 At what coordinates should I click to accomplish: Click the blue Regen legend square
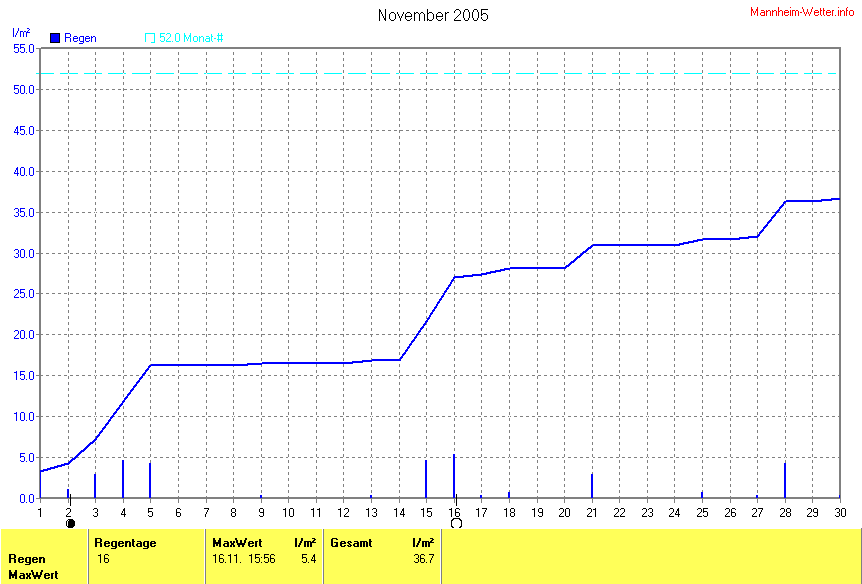tap(55, 38)
